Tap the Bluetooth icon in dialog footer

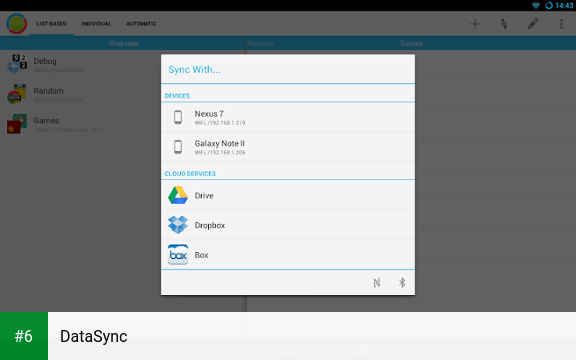402,282
